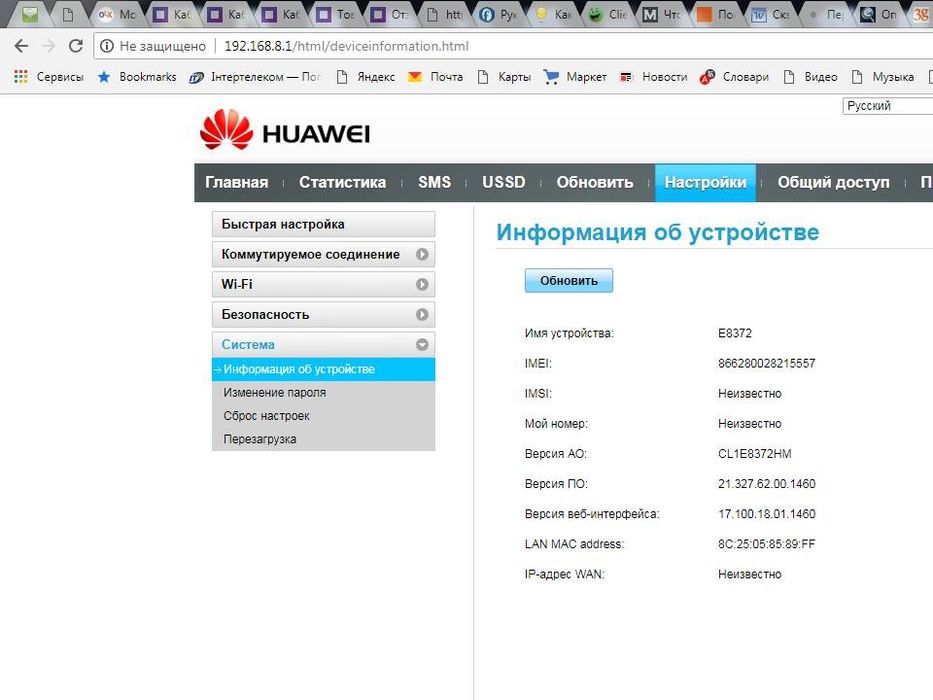Expand Коммутируемое соединение section arrow
The height and width of the screenshot is (700, 933).
coord(422,254)
